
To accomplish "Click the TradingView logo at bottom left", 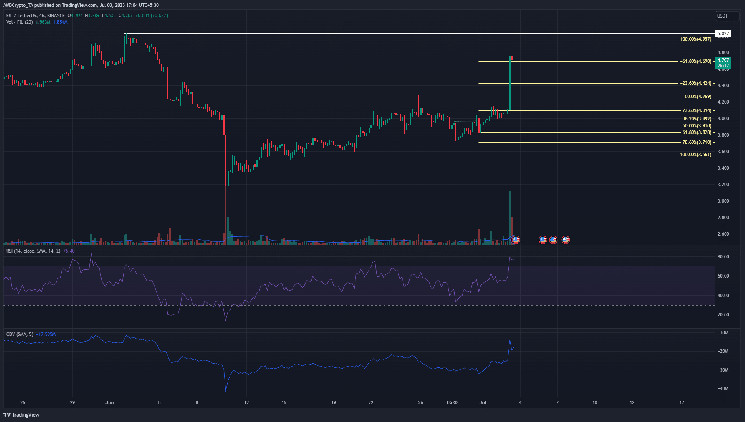I will point(21,415).
